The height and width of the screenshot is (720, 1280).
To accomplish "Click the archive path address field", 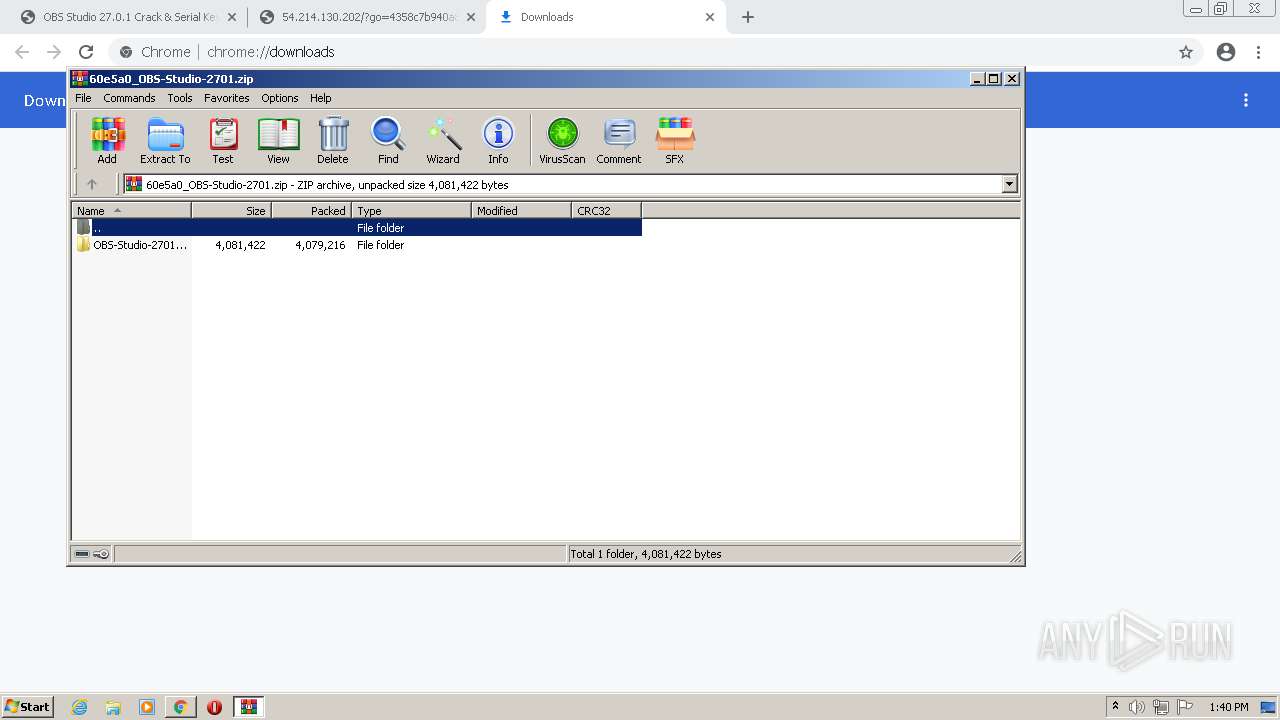I will tap(563, 184).
